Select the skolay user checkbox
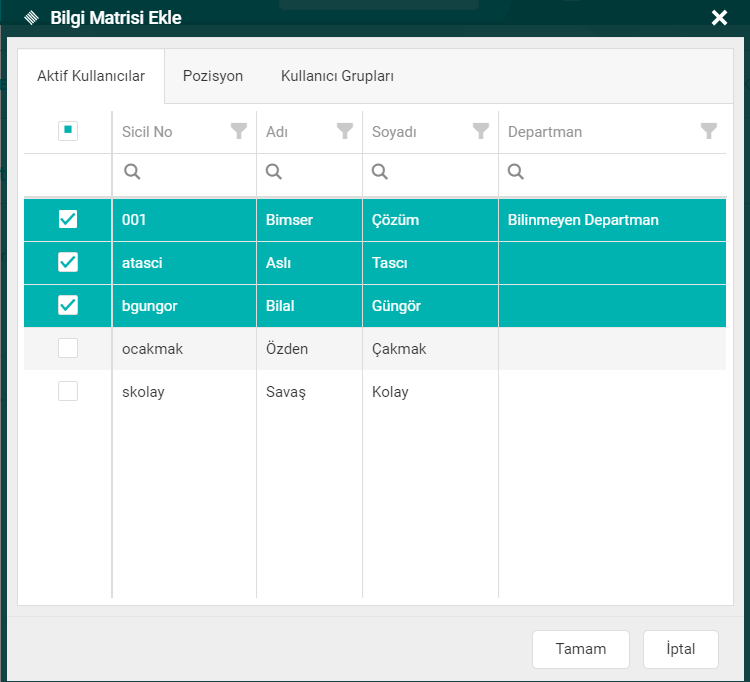This screenshot has width=750, height=682. (68, 392)
